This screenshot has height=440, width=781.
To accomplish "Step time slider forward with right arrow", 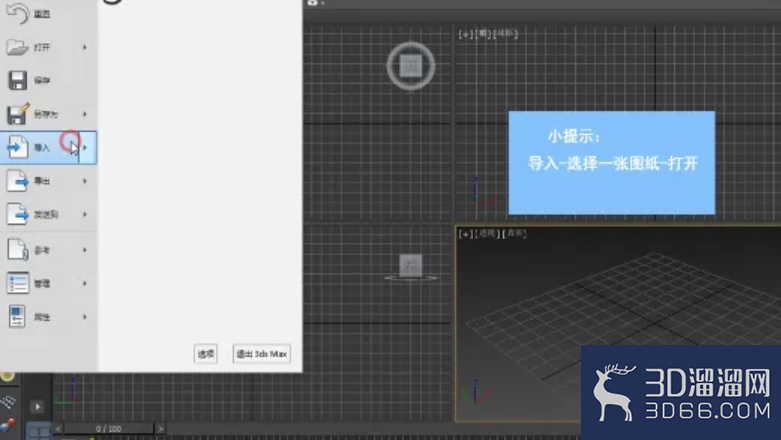I will click(160, 429).
